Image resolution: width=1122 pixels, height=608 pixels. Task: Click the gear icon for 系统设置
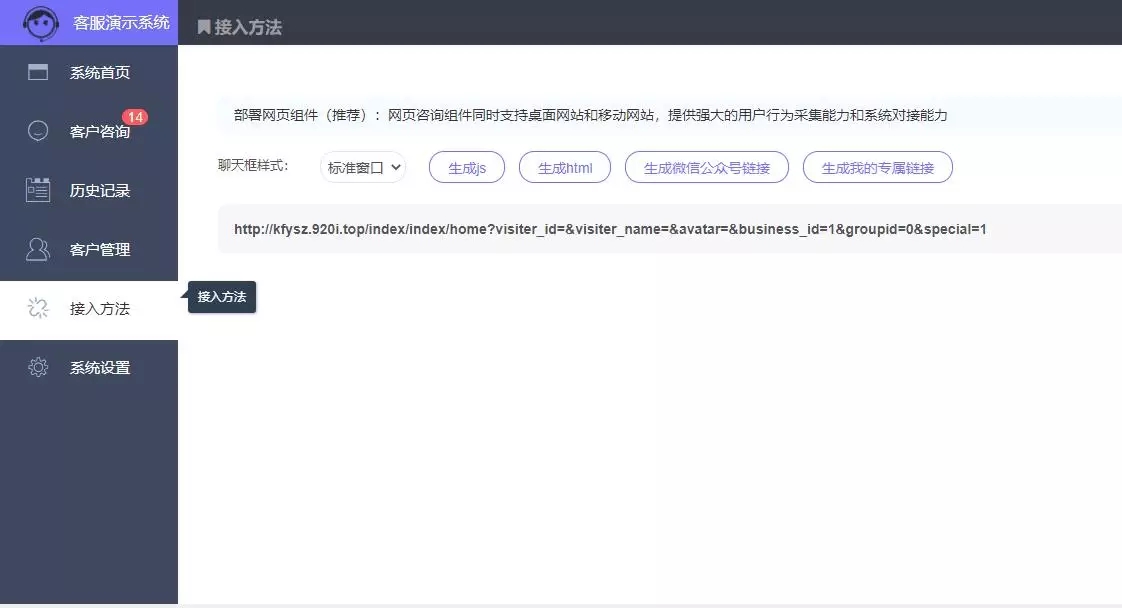coord(38,367)
